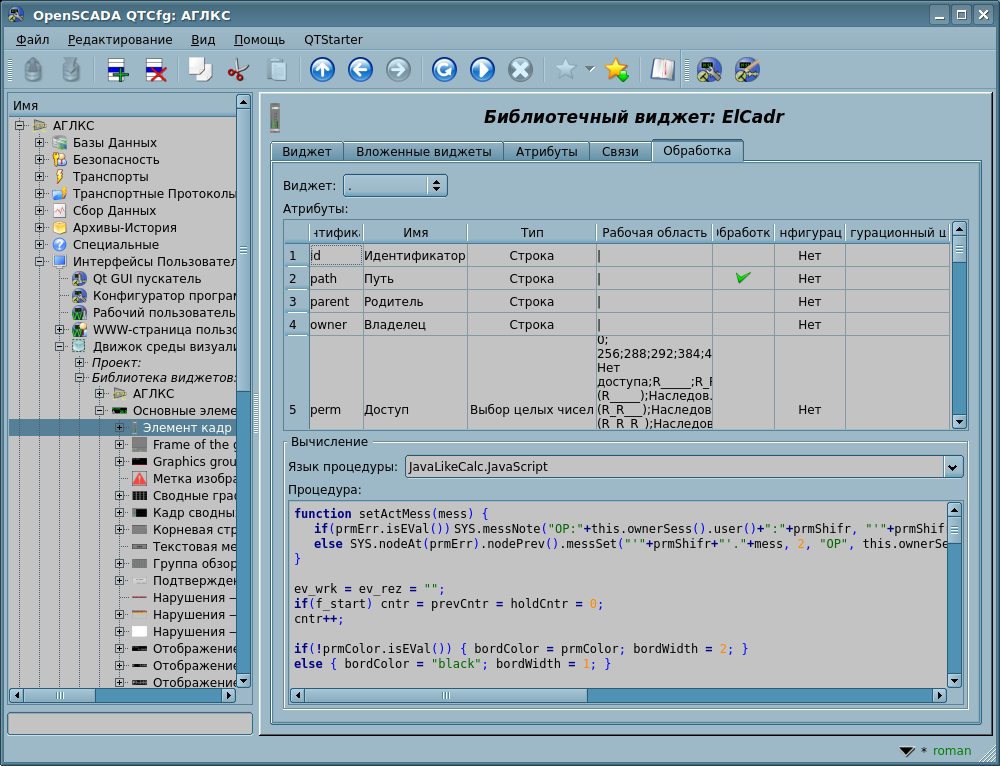Go up one level with up arrow

tap(322, 70)
